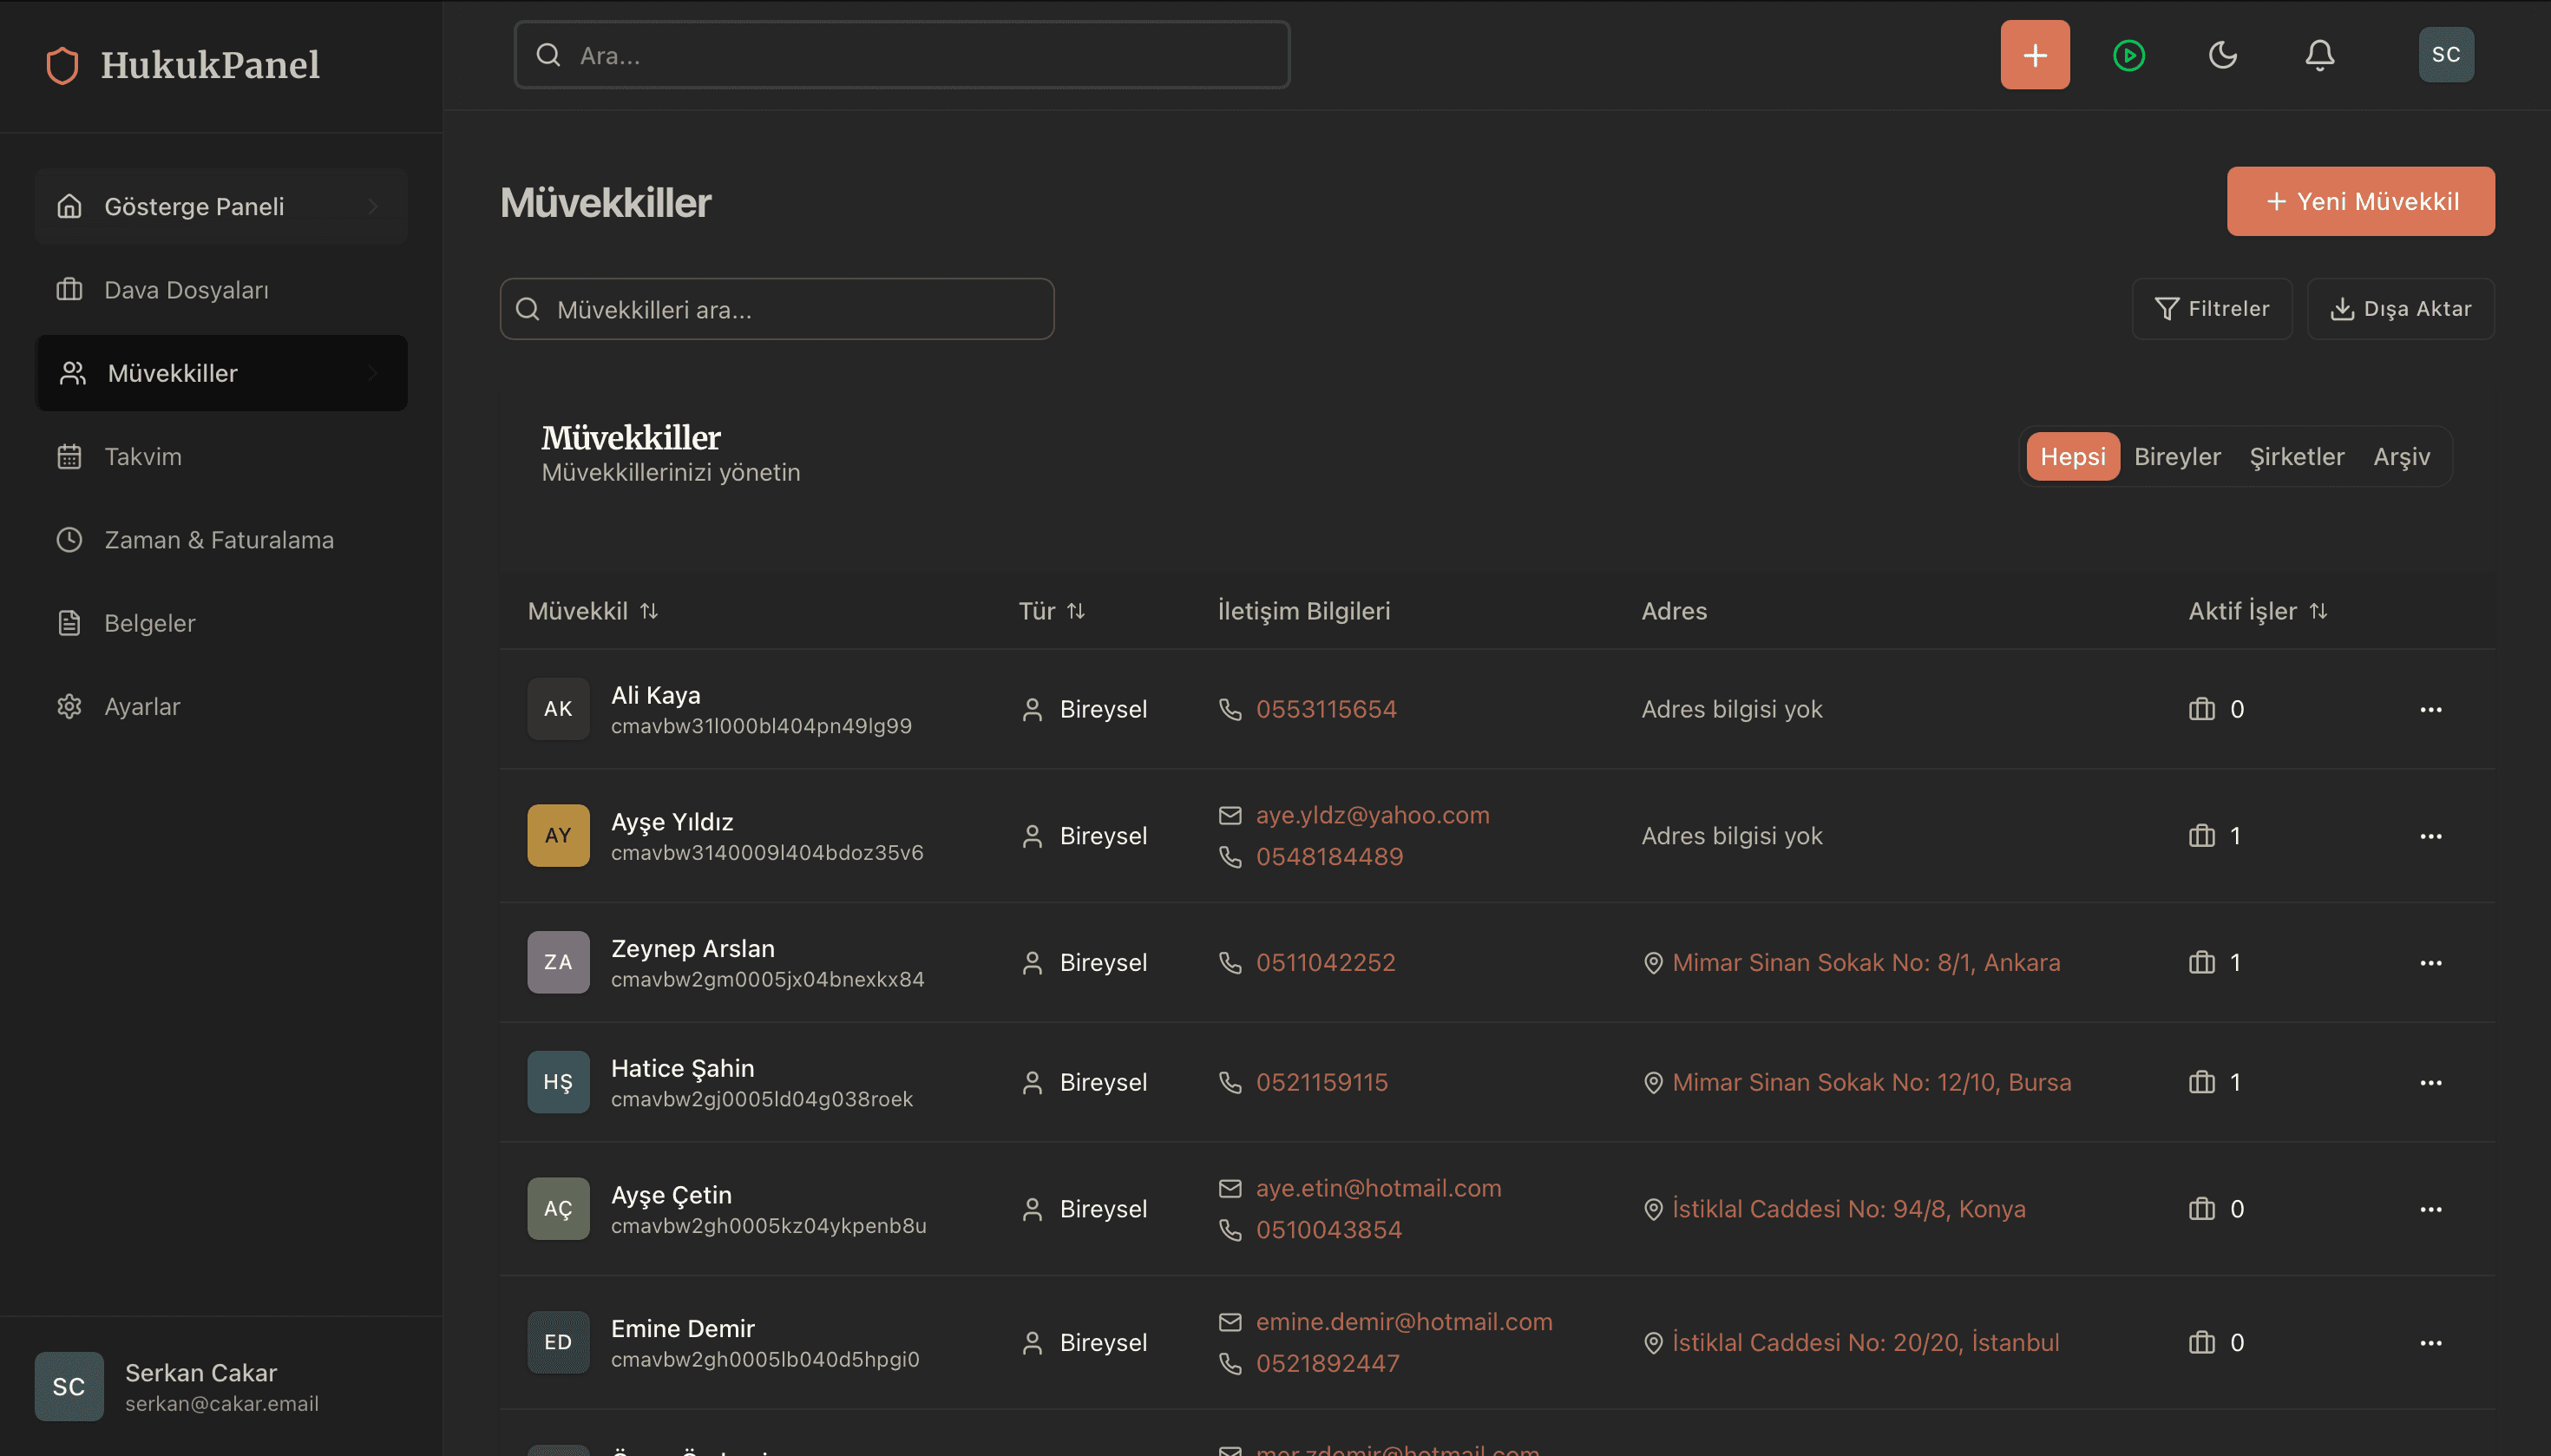The height and width of the screenshot is (1456, 2551).
Task: Click the Müvekkilleri ara search field
Action: click(777, 310)
